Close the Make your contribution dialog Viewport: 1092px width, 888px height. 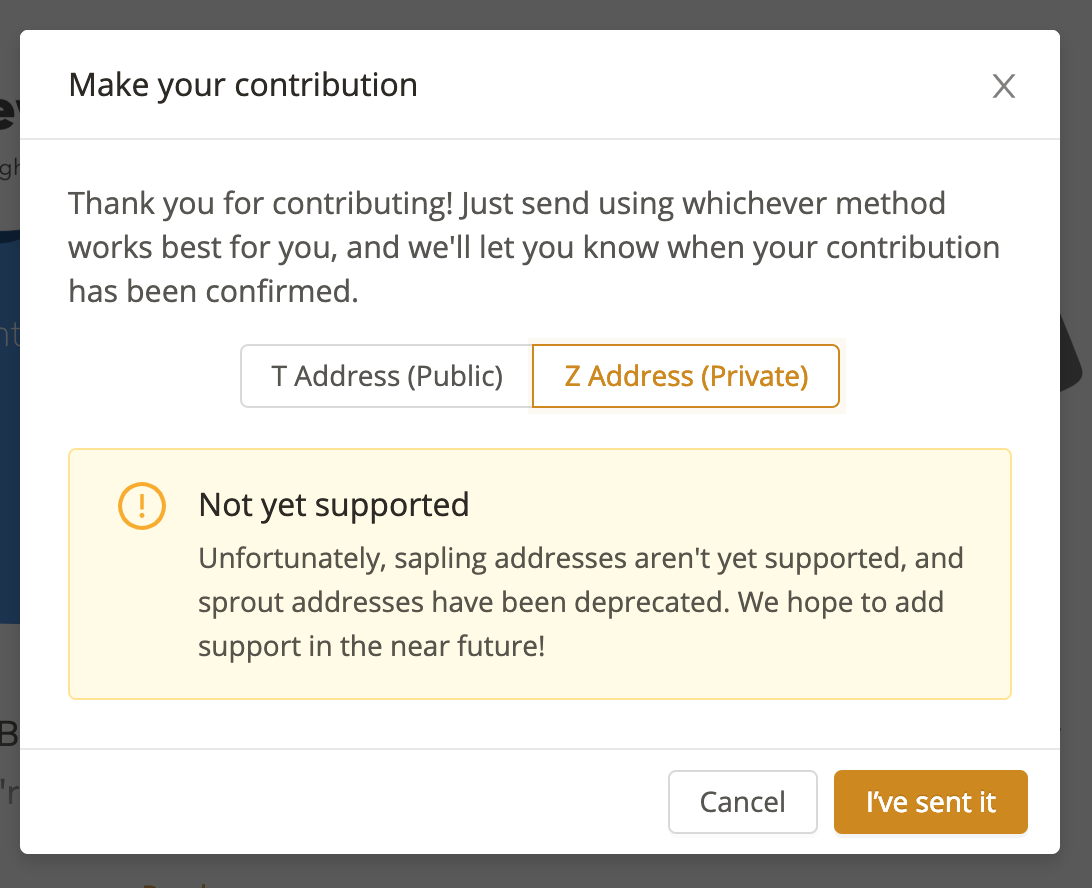coord(1003,86)
